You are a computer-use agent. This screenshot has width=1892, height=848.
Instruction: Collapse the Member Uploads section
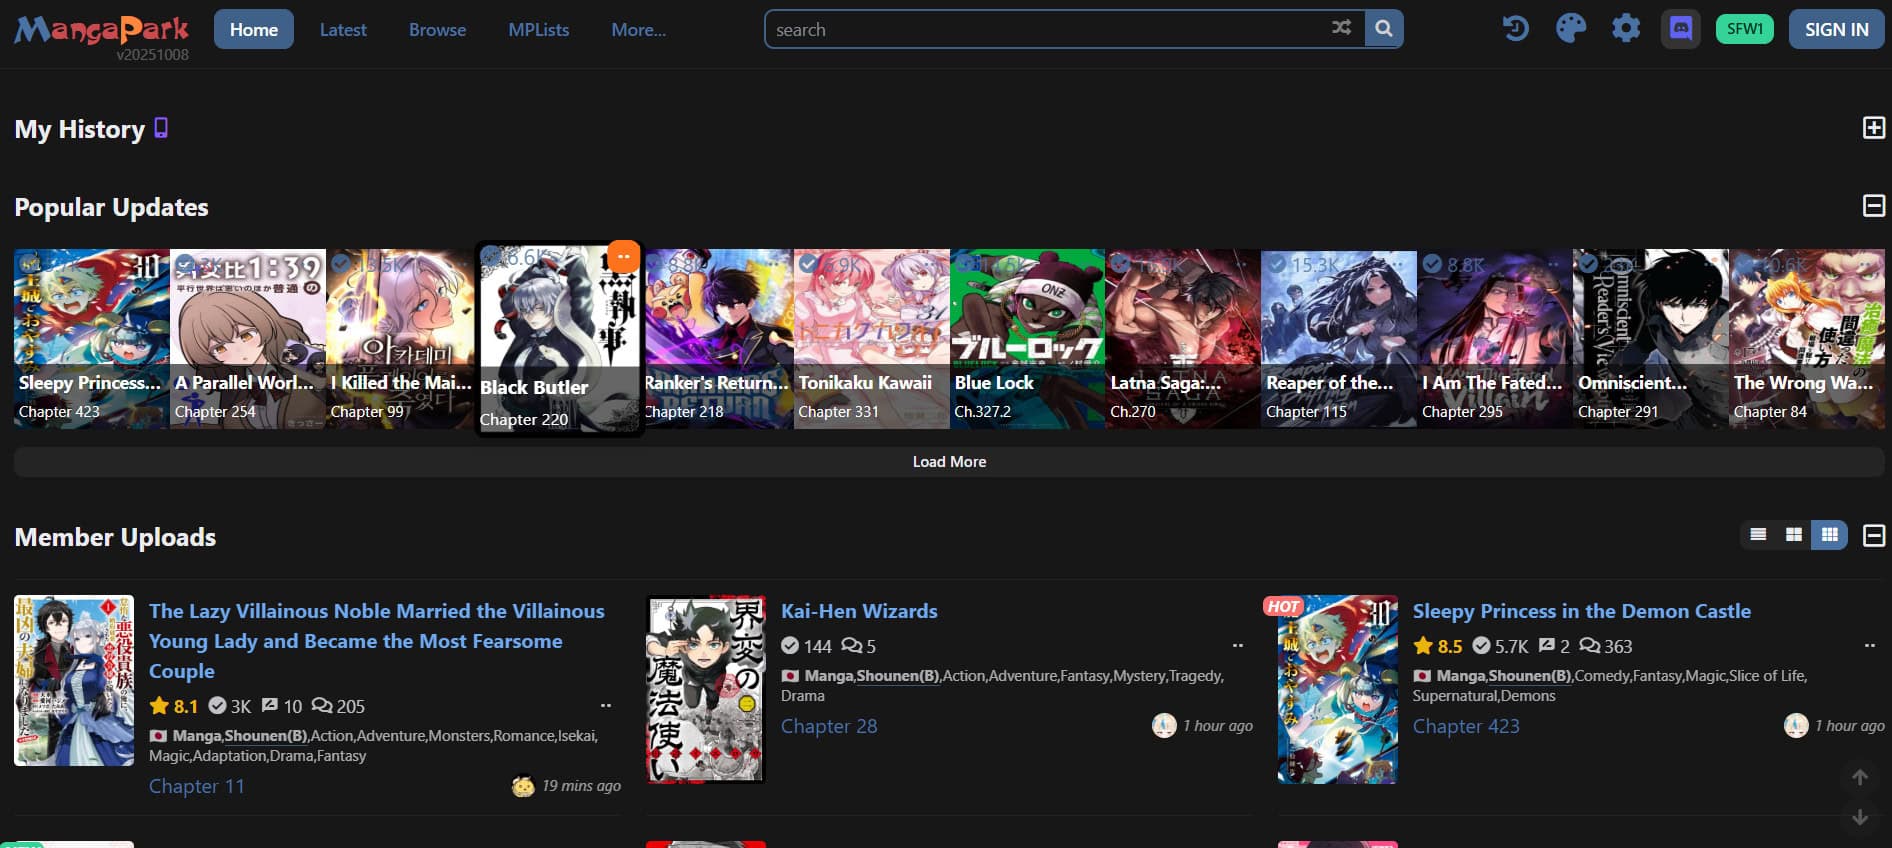tap(1873, 536)
